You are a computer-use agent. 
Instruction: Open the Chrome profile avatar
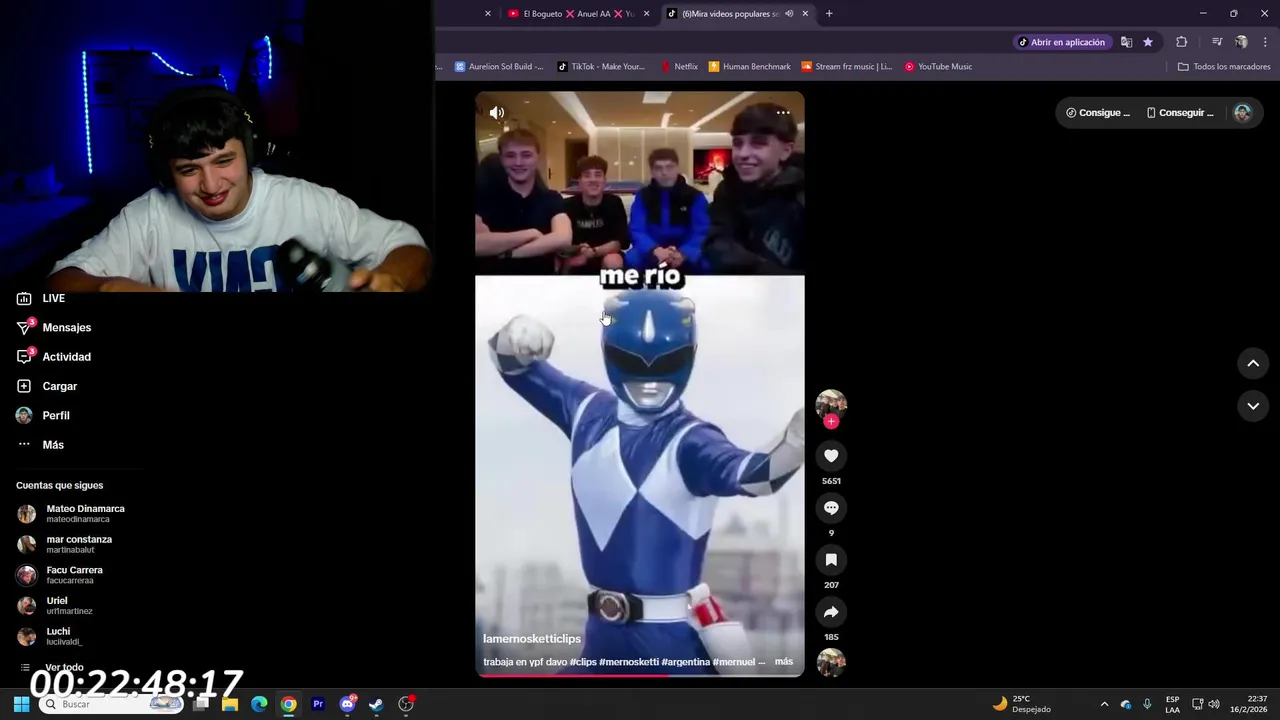[x=1241, y=42]
